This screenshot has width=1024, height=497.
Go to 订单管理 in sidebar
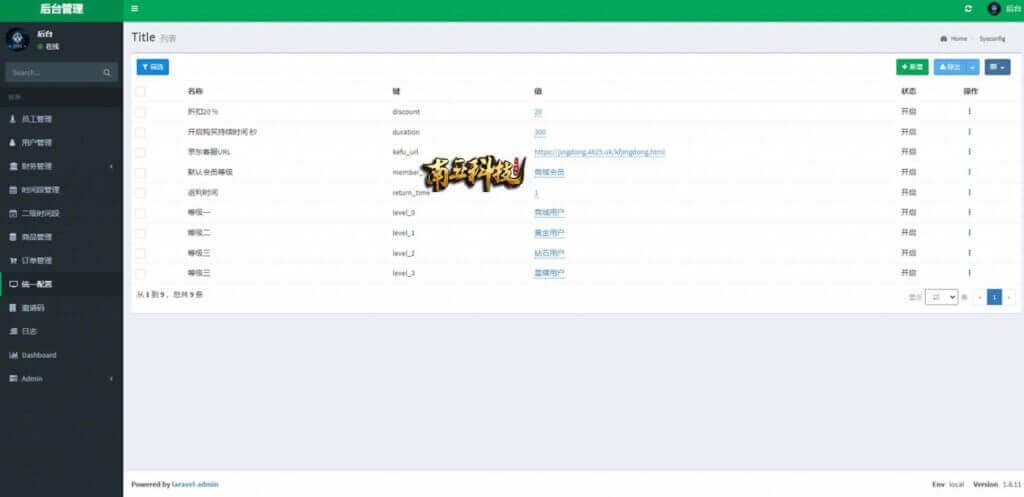pyautogui.click(x=40, y=260)
